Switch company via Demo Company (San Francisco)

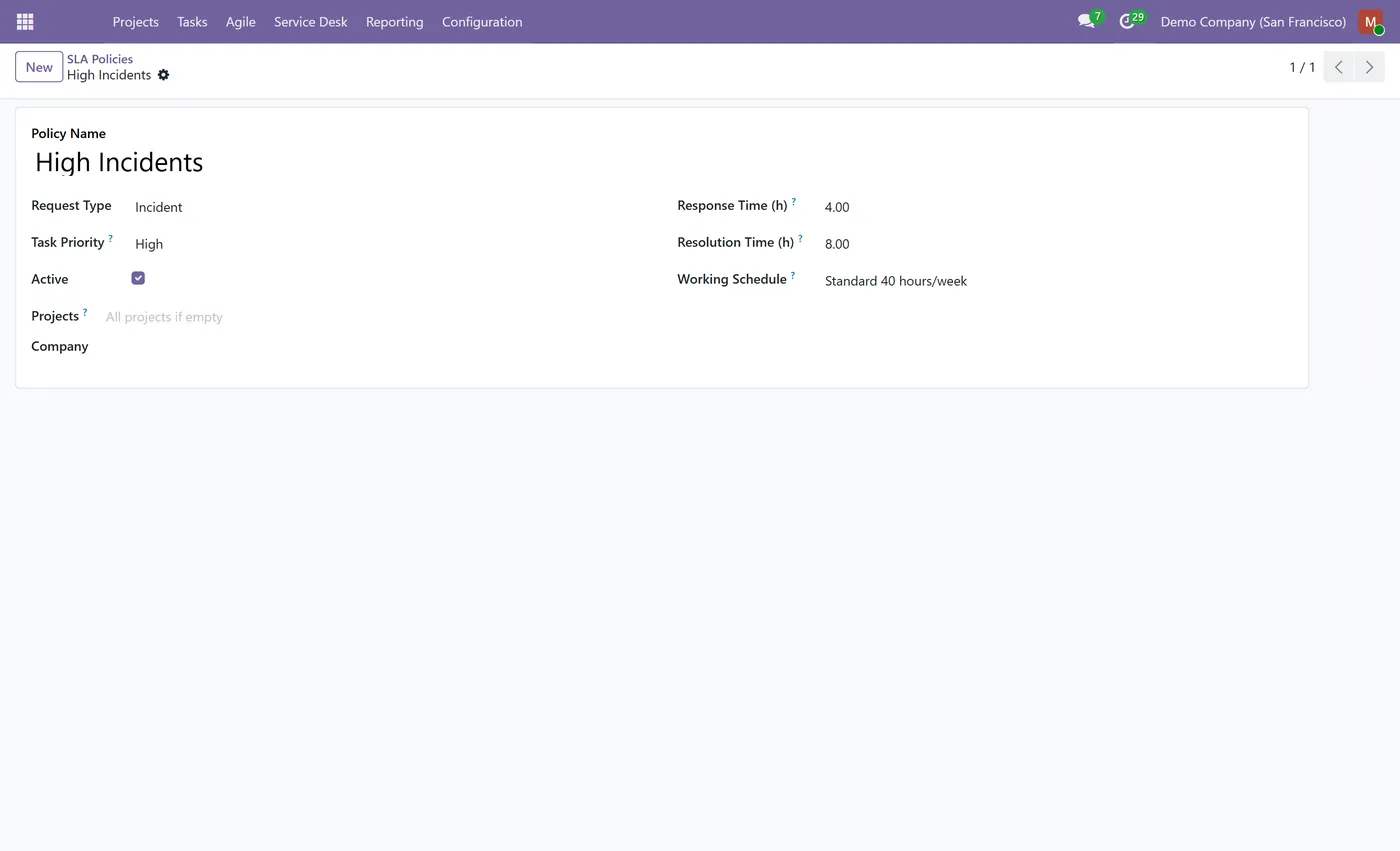1253,21
